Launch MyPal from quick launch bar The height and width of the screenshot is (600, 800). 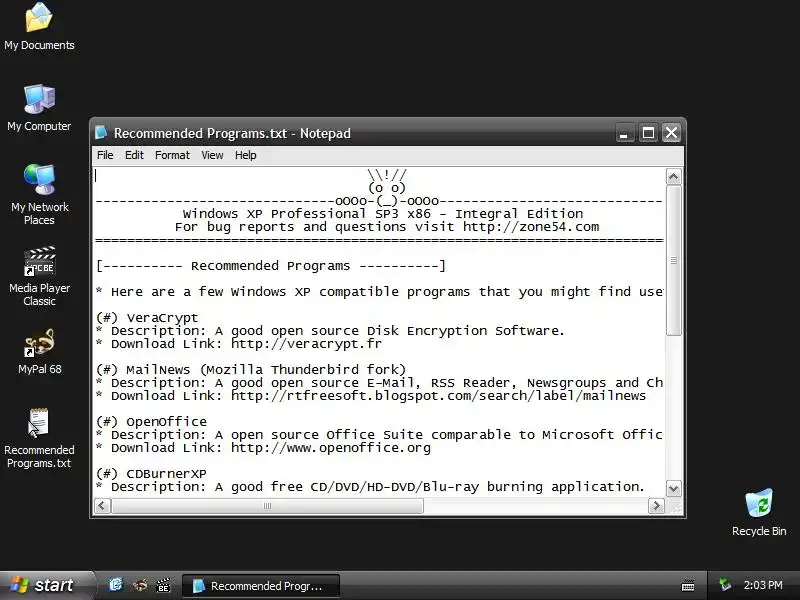140,585
